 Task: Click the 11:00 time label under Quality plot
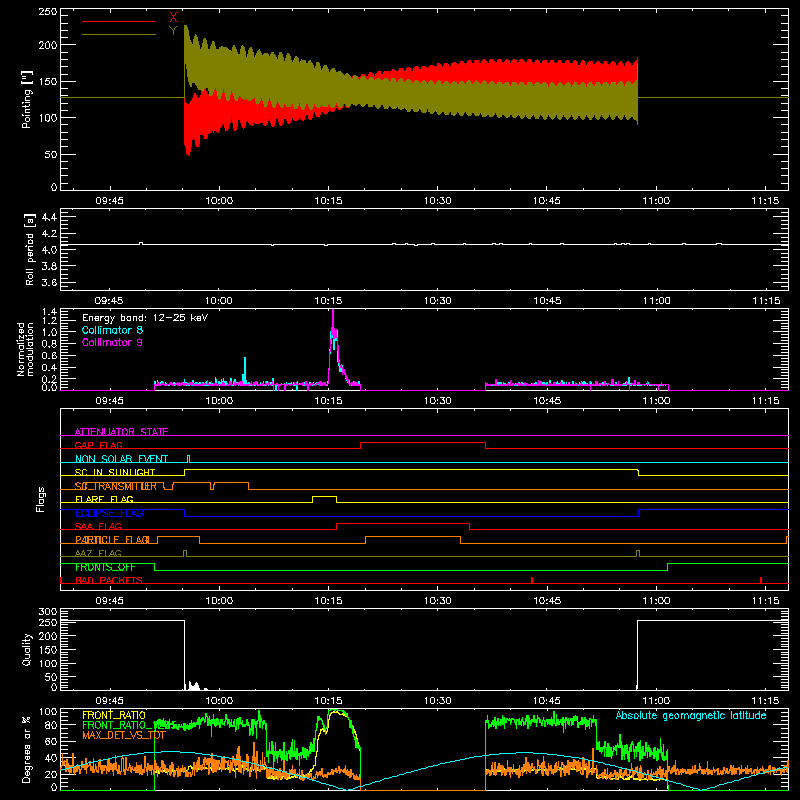point(656,701)
